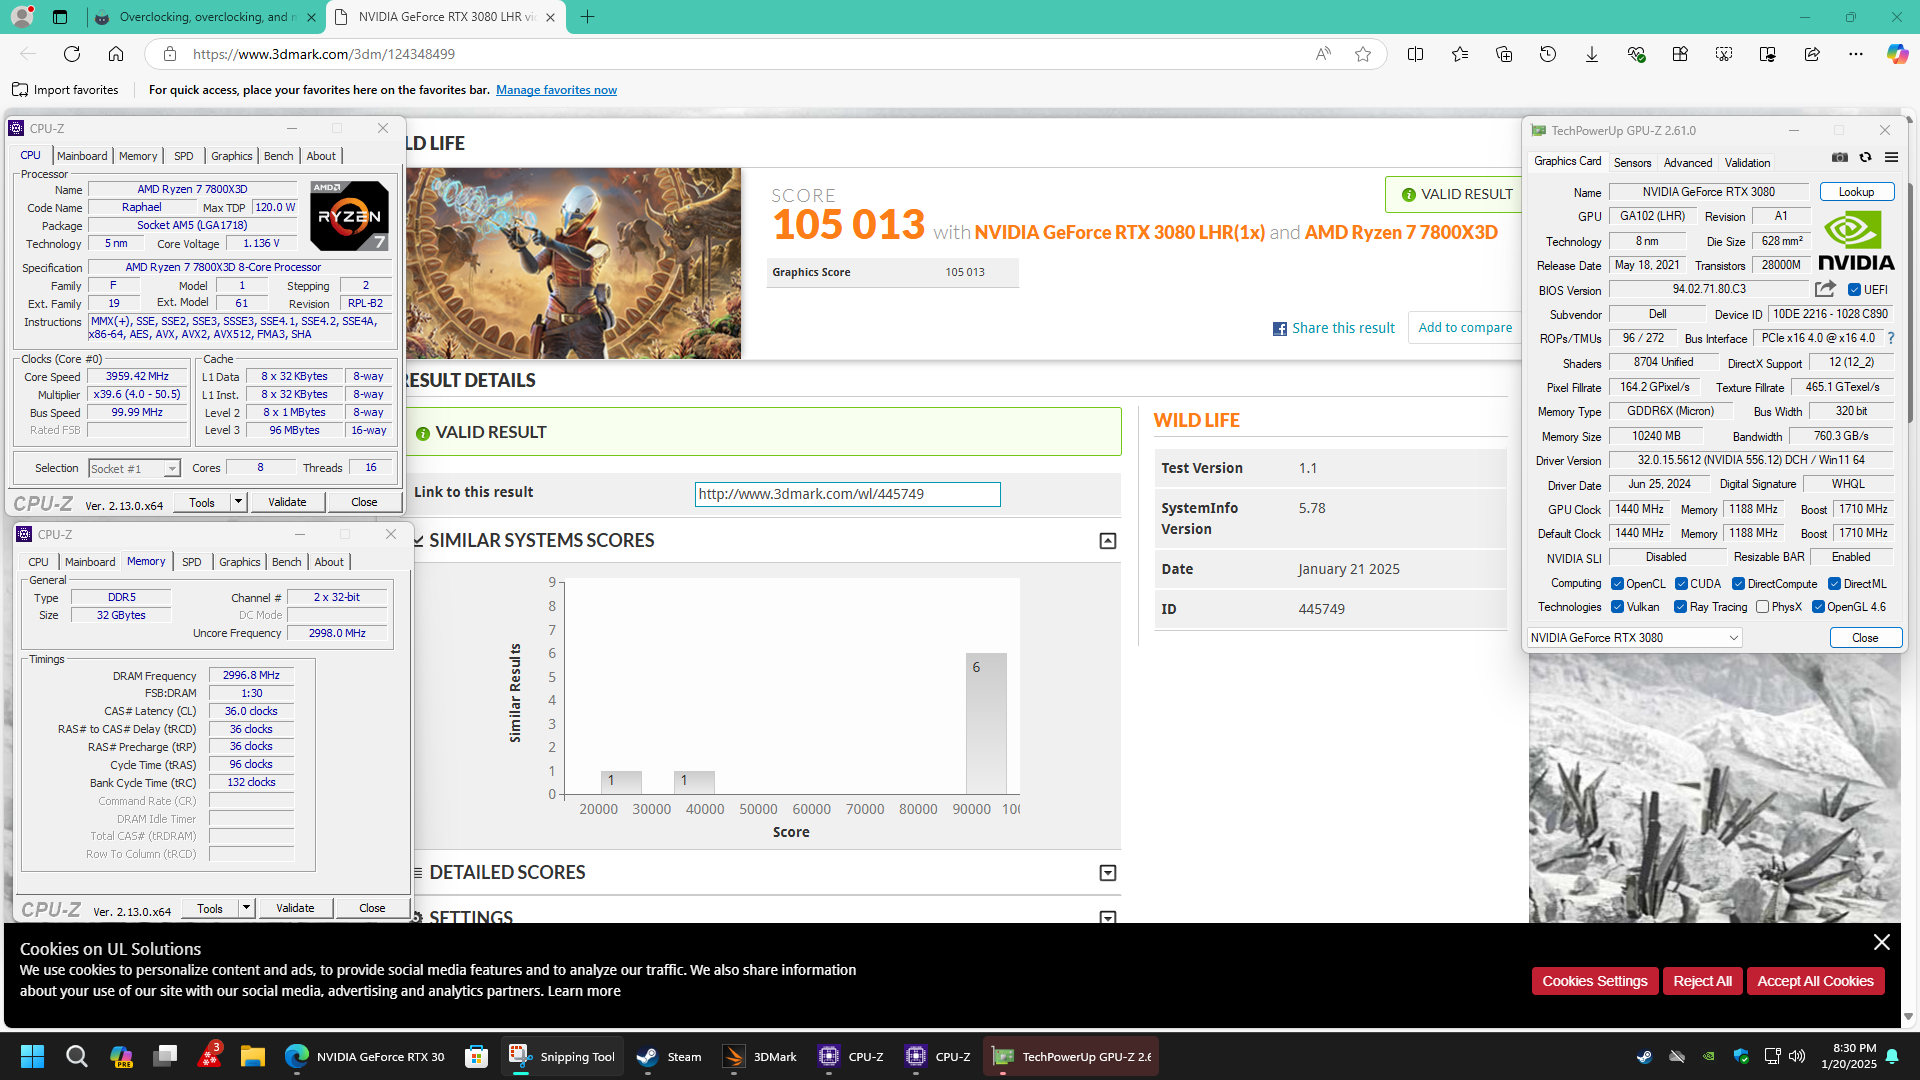Click GPU-Z refresh icon
1920x1080 pixels.
point(1865,157)
